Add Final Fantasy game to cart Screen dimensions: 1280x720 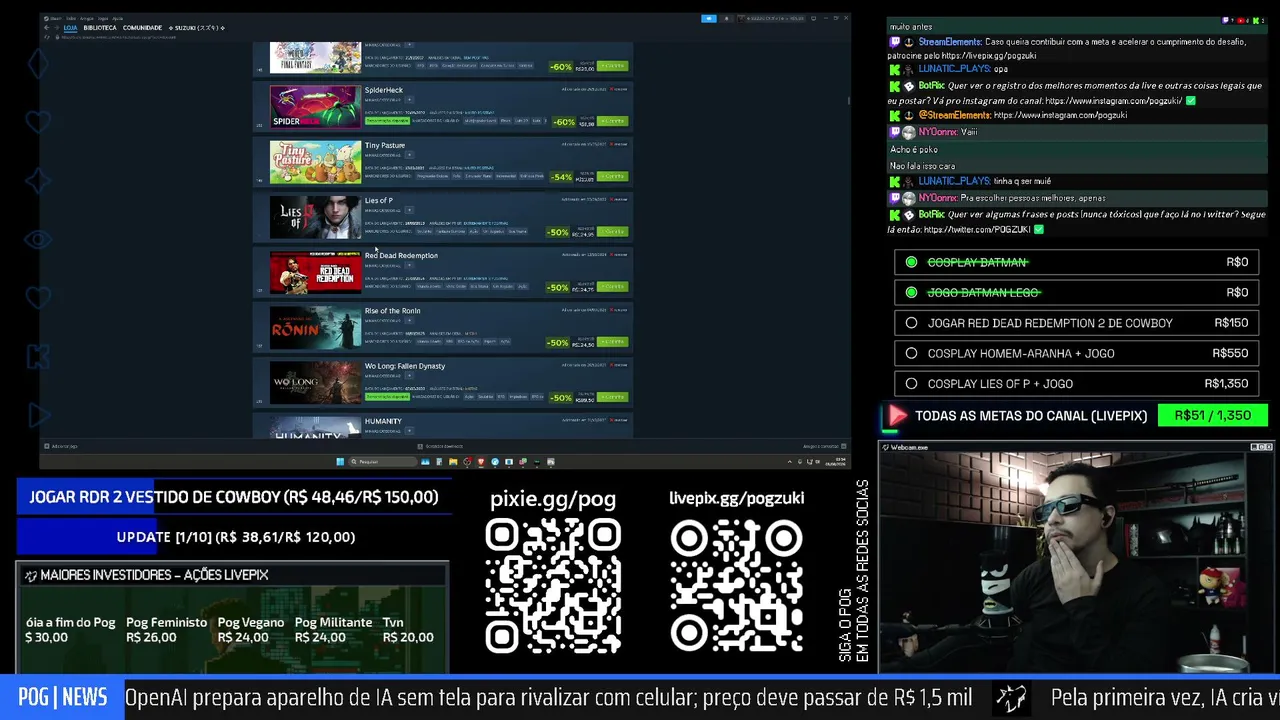coord(612,66)
